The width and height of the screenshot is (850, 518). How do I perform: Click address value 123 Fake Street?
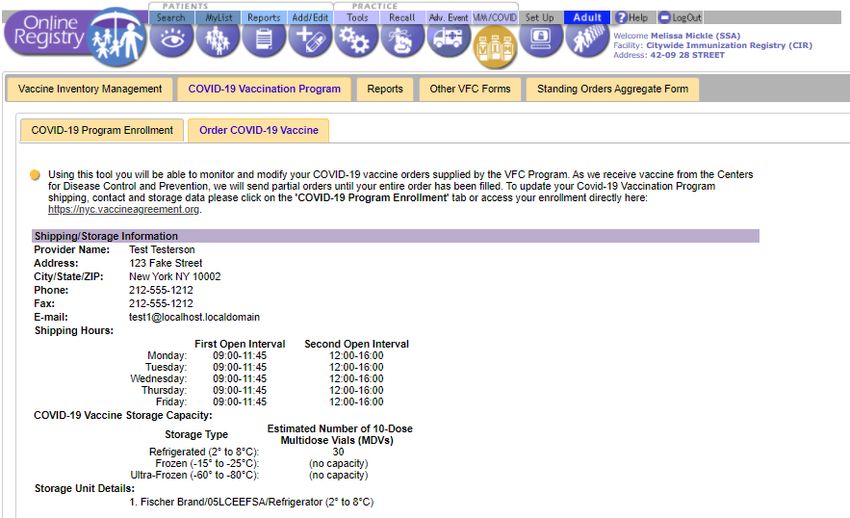(165, 263)
